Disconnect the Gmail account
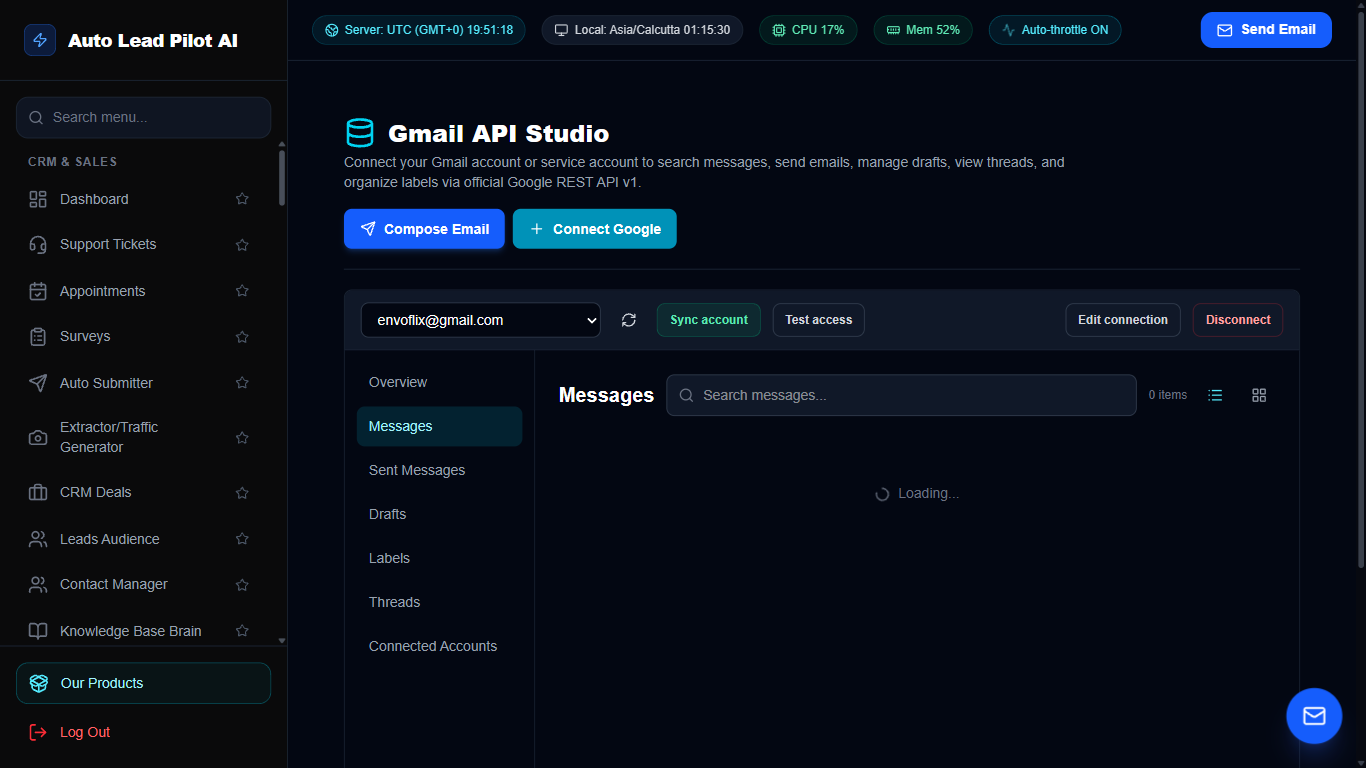This screenshot has width=1366, height=768. tap(1238, 320)
